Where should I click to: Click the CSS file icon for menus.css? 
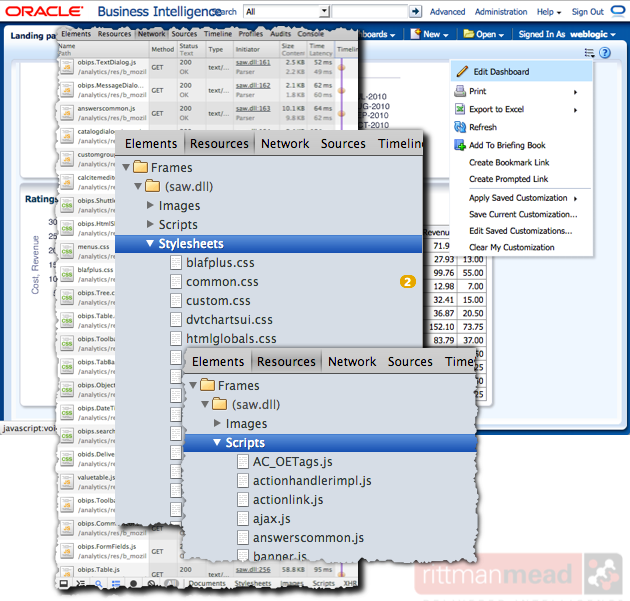pyautogui.click(x=67, y=251)
